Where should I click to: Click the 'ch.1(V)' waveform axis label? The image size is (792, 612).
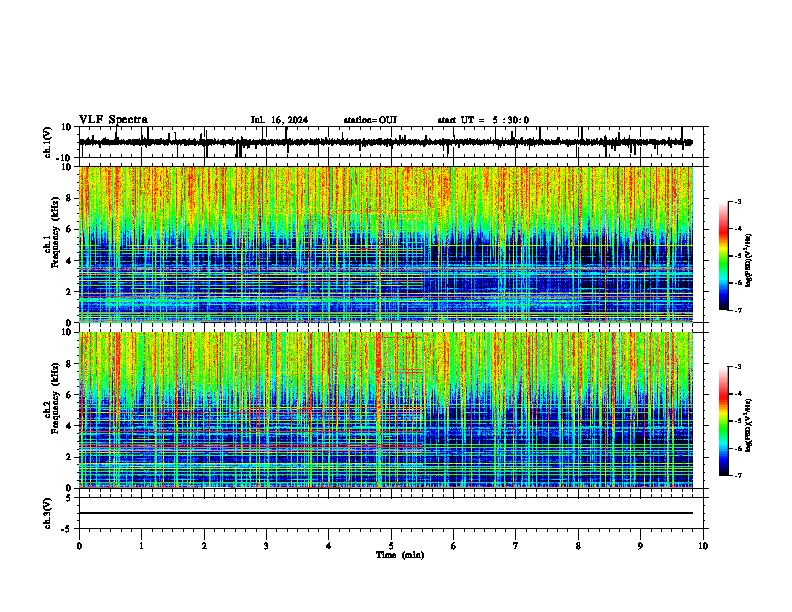[x=49, y=142]
